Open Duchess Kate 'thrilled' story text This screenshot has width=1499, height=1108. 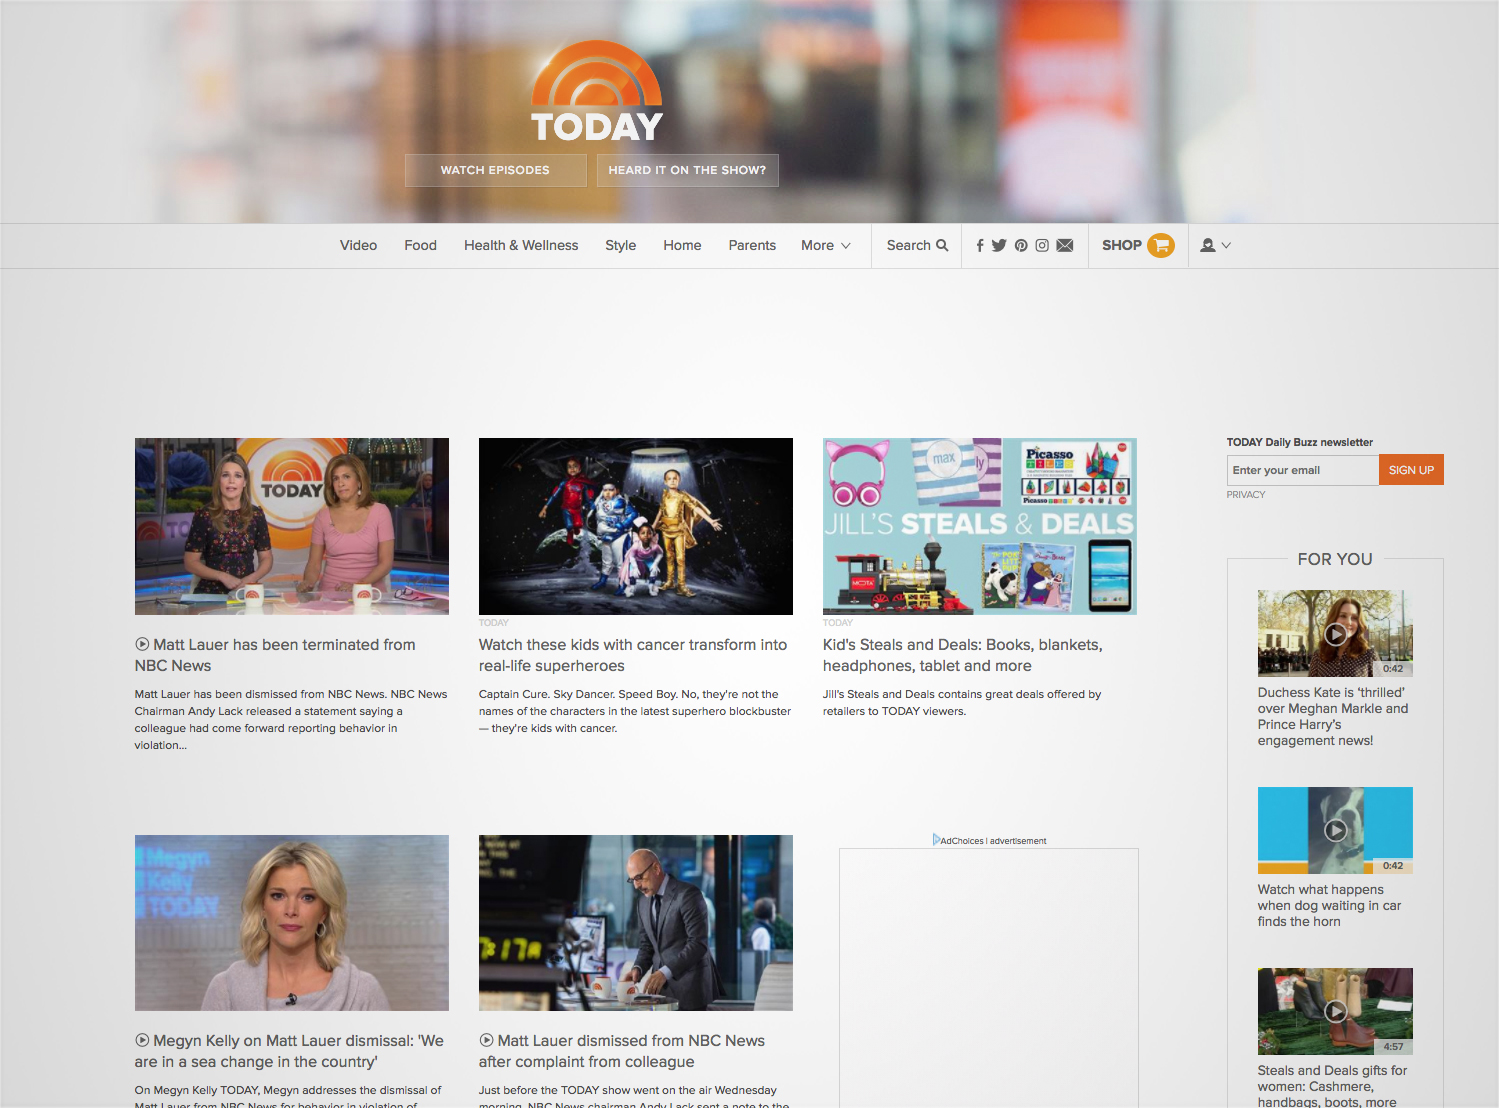(x=1333, y=716)
